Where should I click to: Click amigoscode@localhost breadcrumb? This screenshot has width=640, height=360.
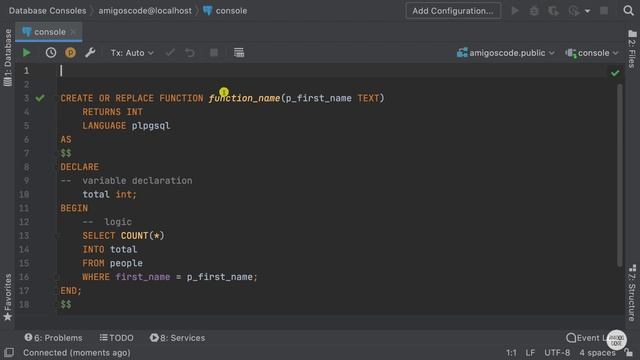click(145, 11)
